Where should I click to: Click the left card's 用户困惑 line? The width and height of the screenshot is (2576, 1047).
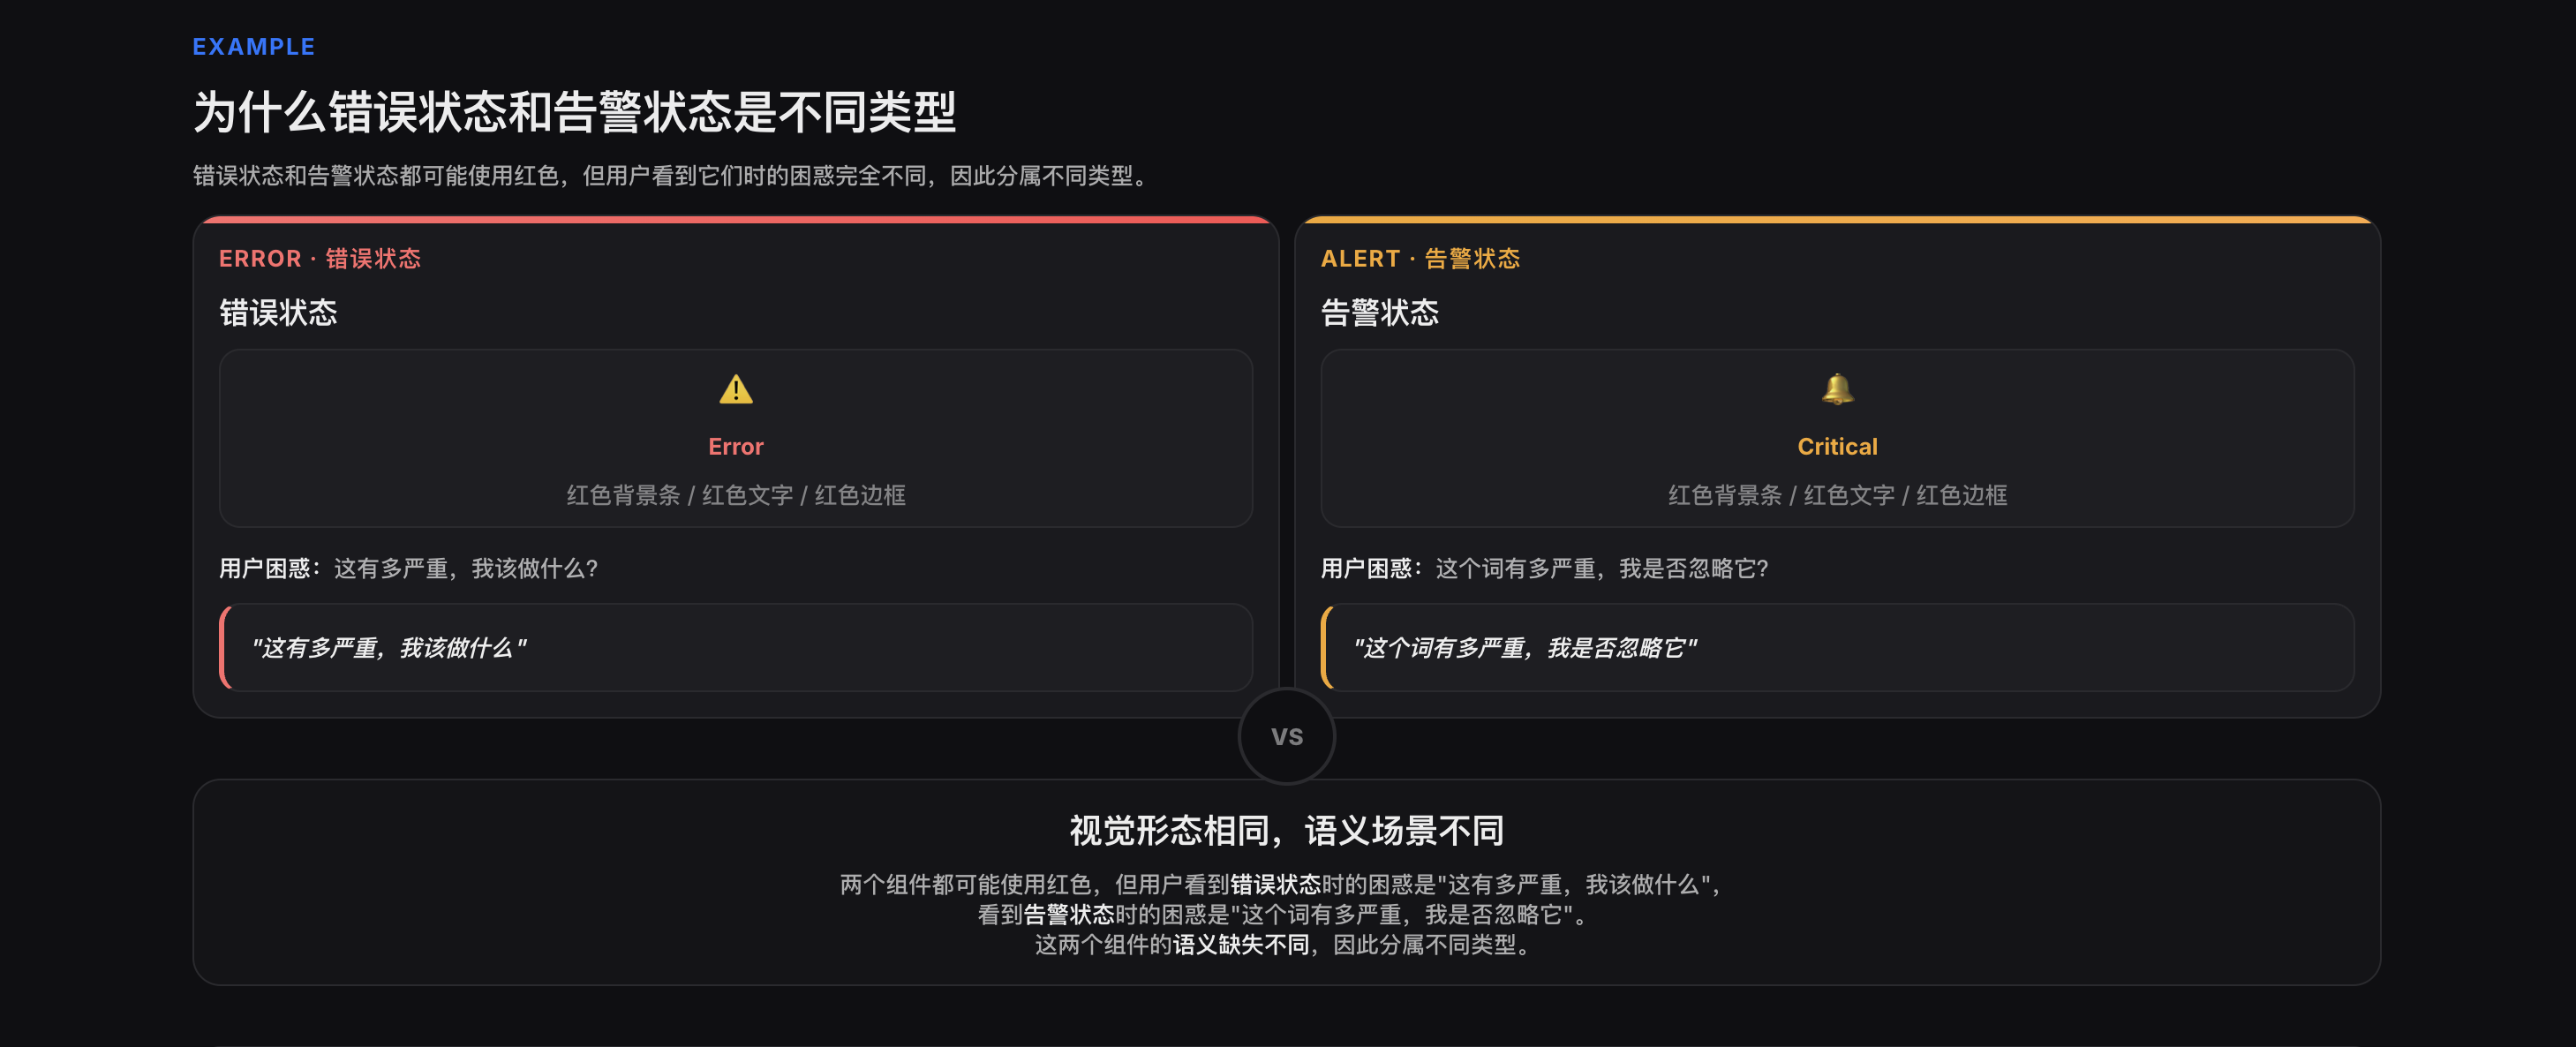coord(408,569)
